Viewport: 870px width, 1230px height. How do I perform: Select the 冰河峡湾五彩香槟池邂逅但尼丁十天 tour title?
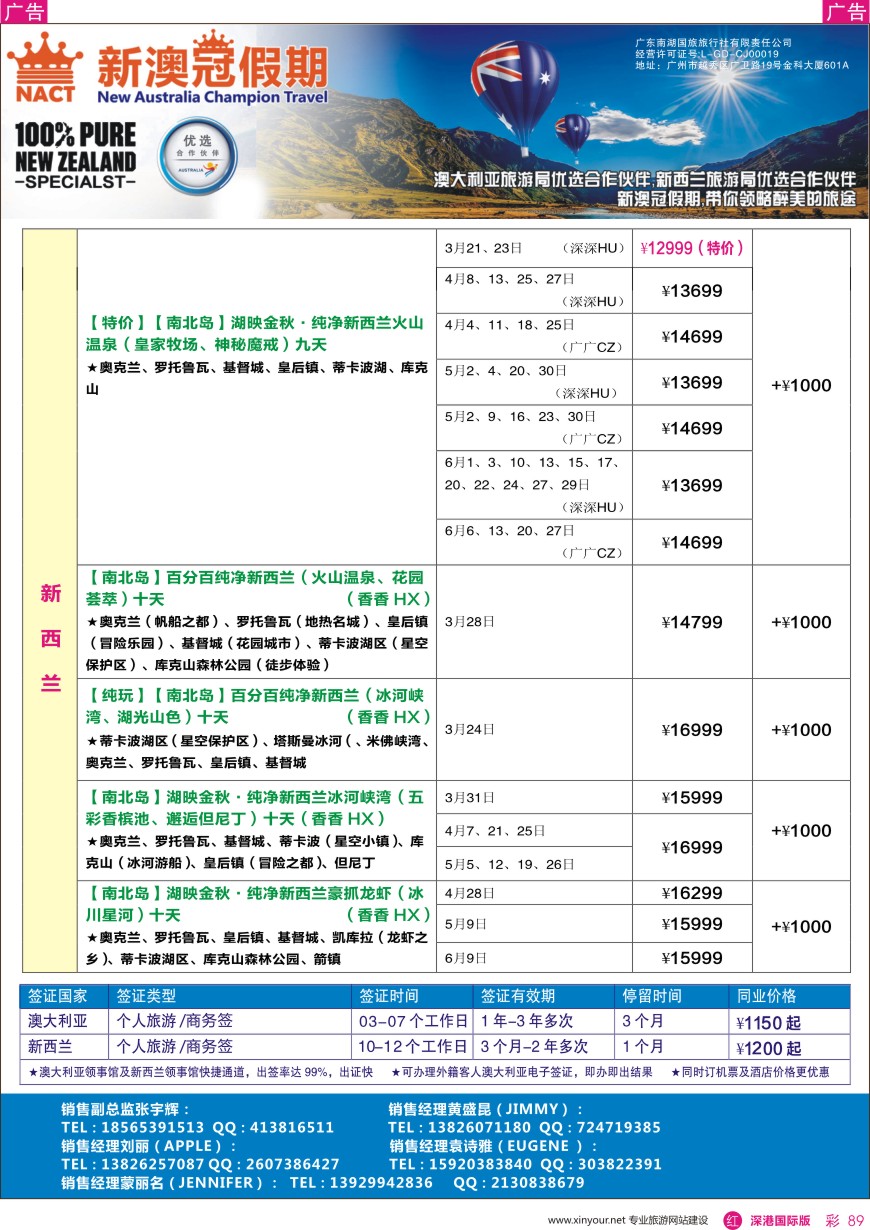(x=256, y=808)
